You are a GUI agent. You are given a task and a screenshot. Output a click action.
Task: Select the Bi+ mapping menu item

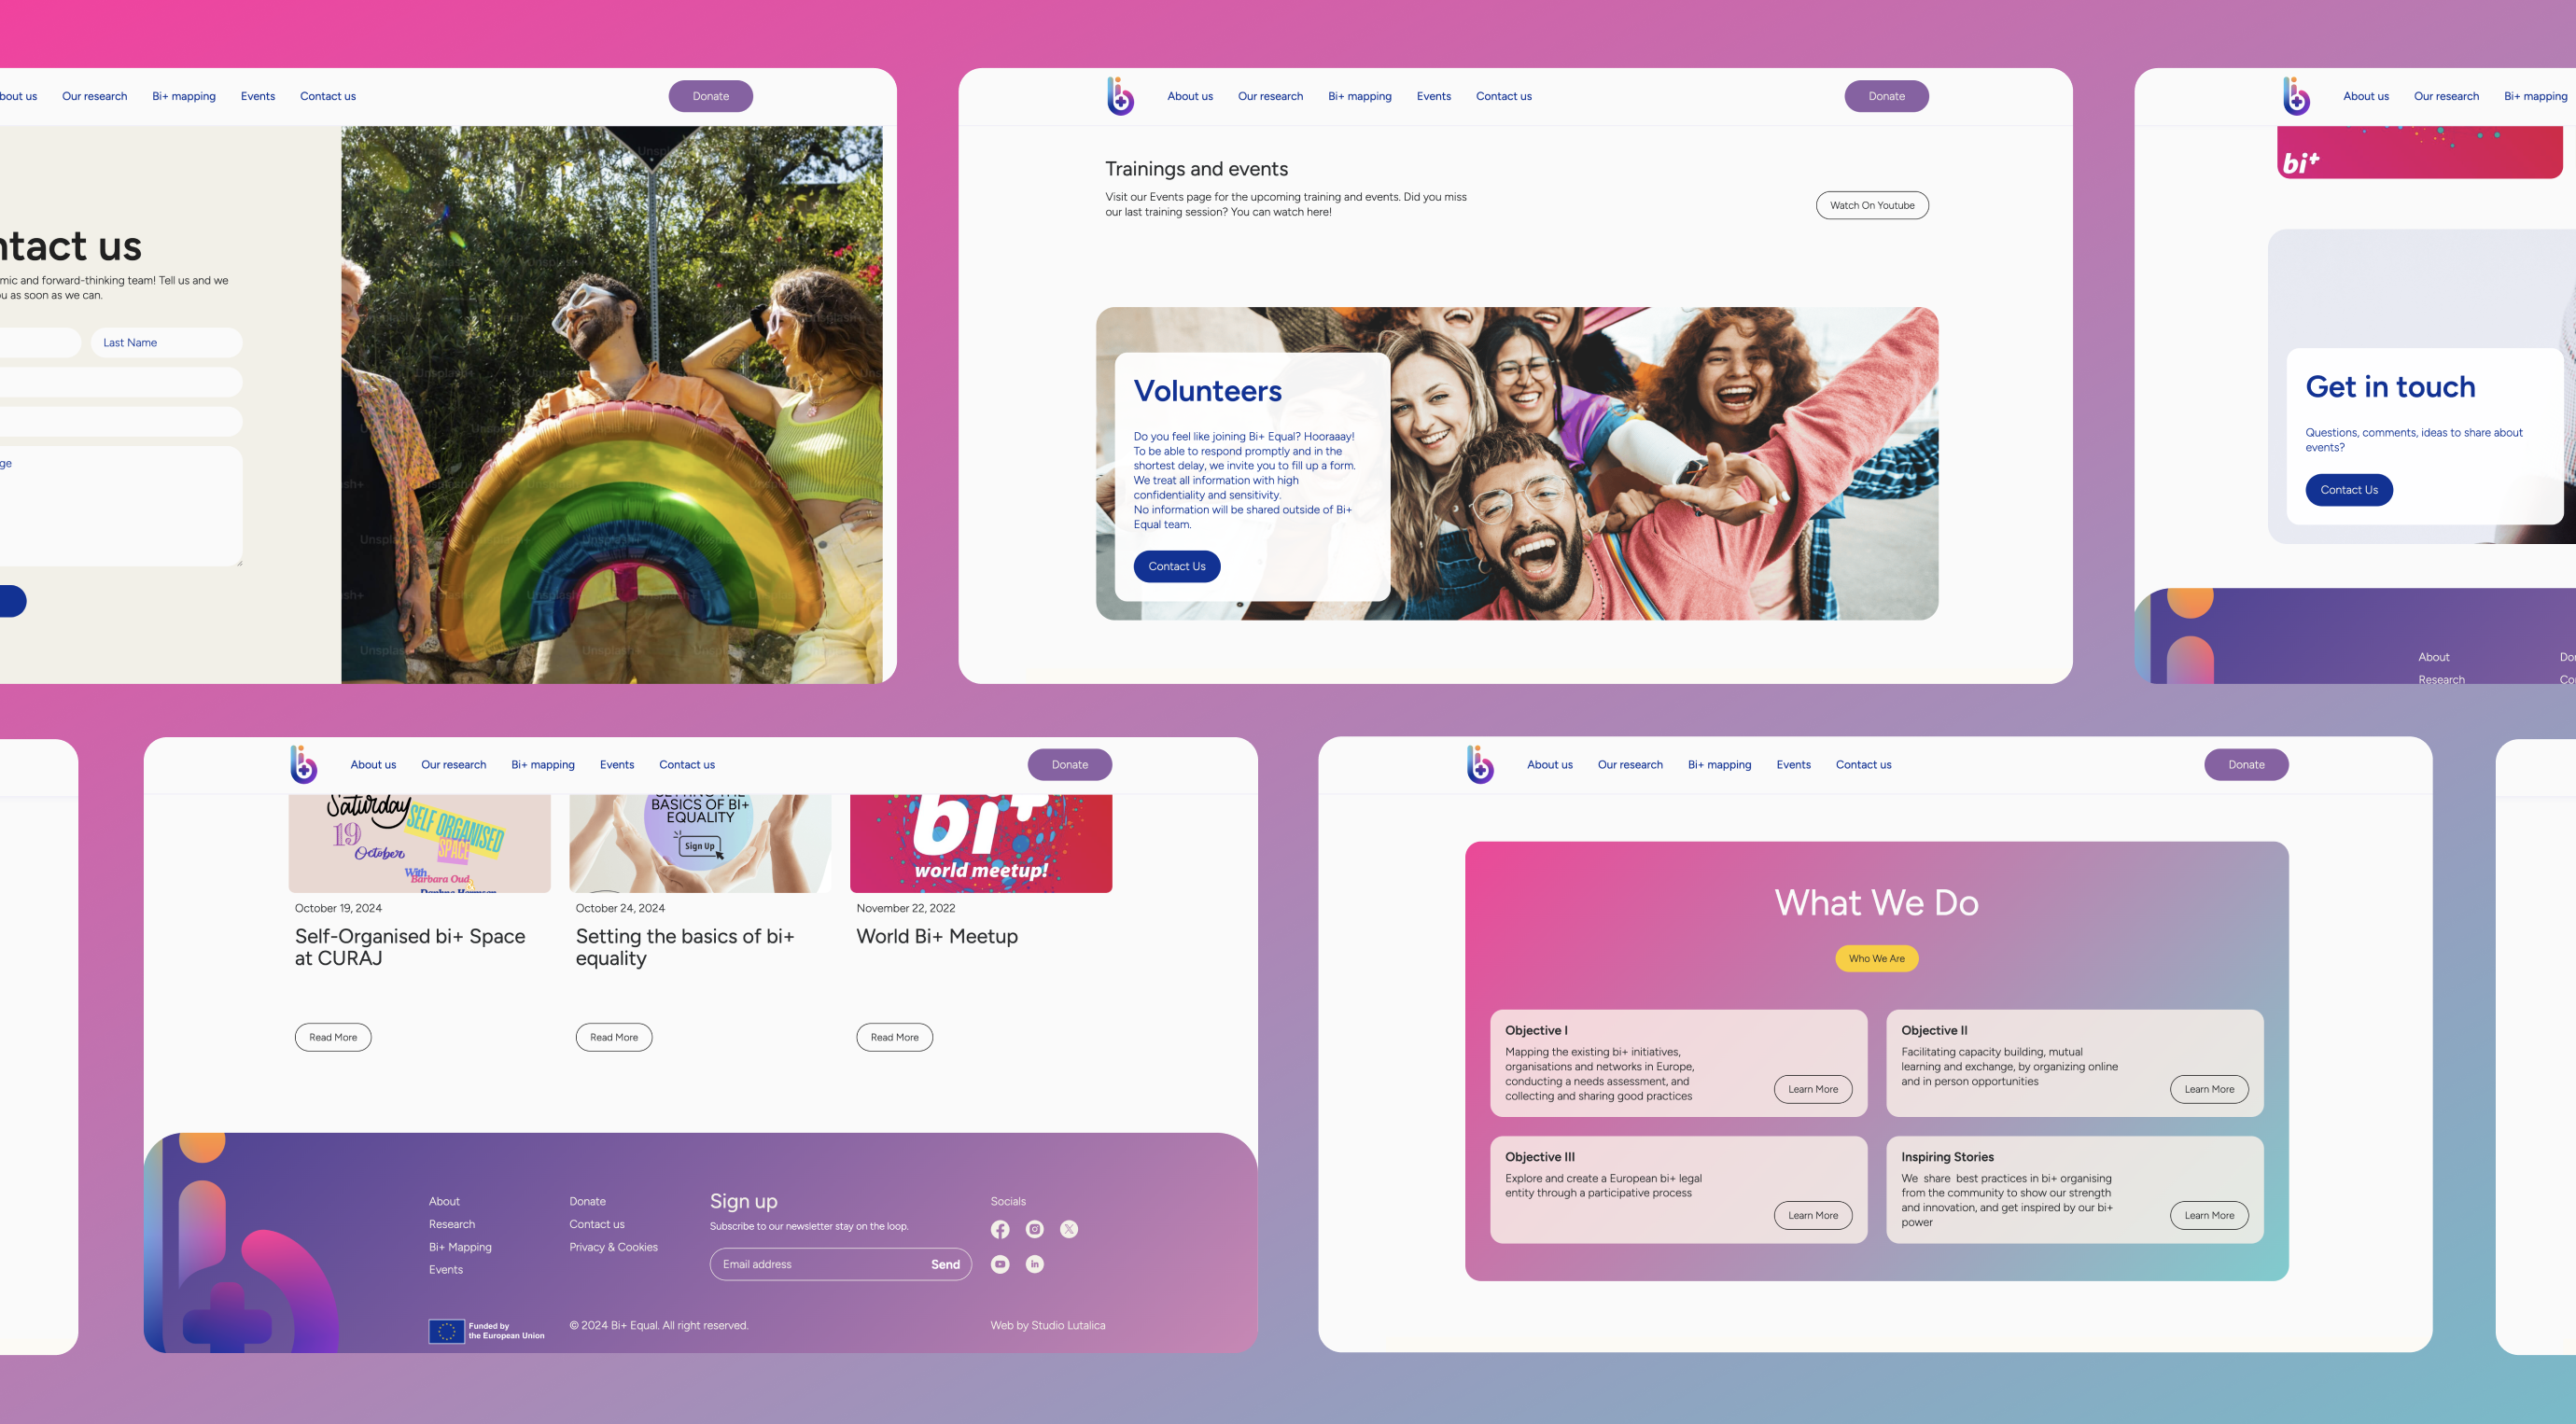pyautogui.click(x=182, y=94)
